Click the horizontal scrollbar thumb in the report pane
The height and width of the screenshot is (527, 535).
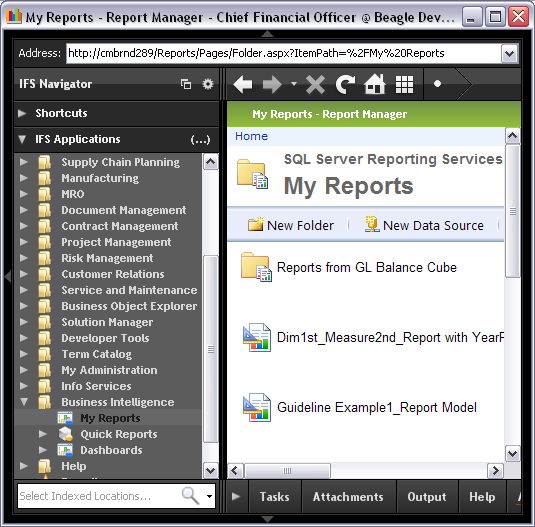[x=287, y=471]
